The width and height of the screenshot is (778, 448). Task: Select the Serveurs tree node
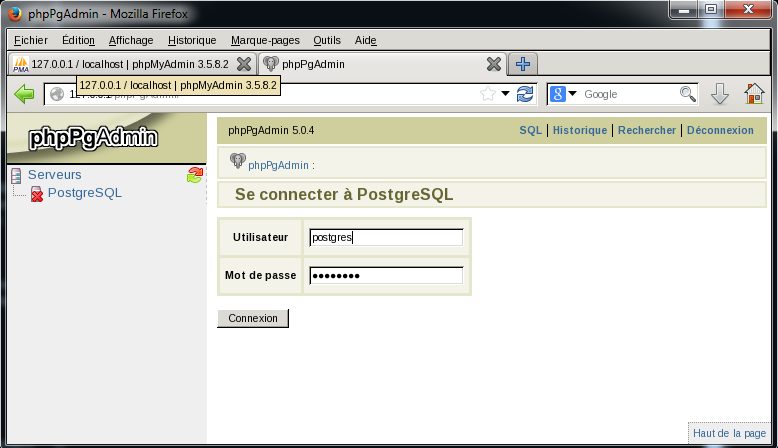point(54,174)
